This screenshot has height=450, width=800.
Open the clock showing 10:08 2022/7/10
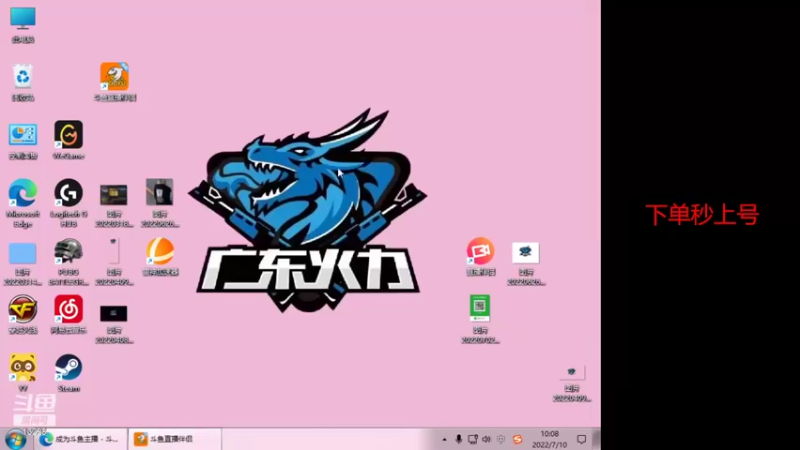pyautogui.click(x=549, y=439)
